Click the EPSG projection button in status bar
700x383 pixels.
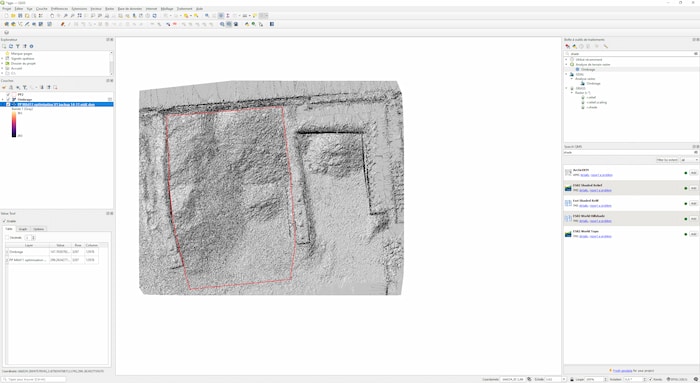(x=677, y=379)
